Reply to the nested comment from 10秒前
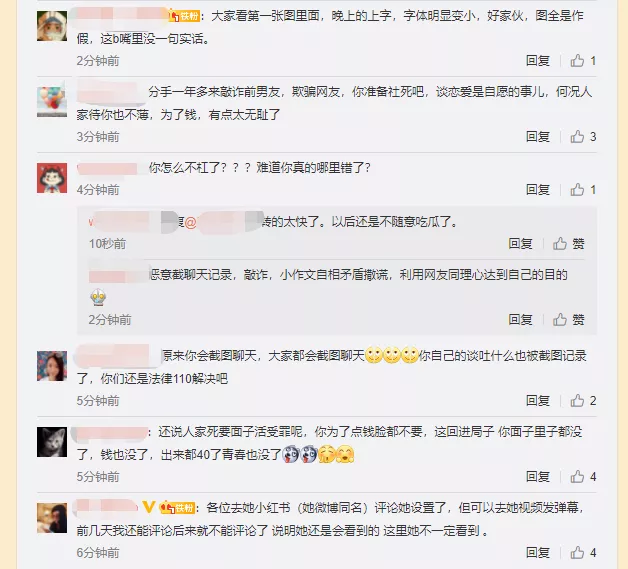Viewport: 628px width, 569px height. [x=520, y=243]
